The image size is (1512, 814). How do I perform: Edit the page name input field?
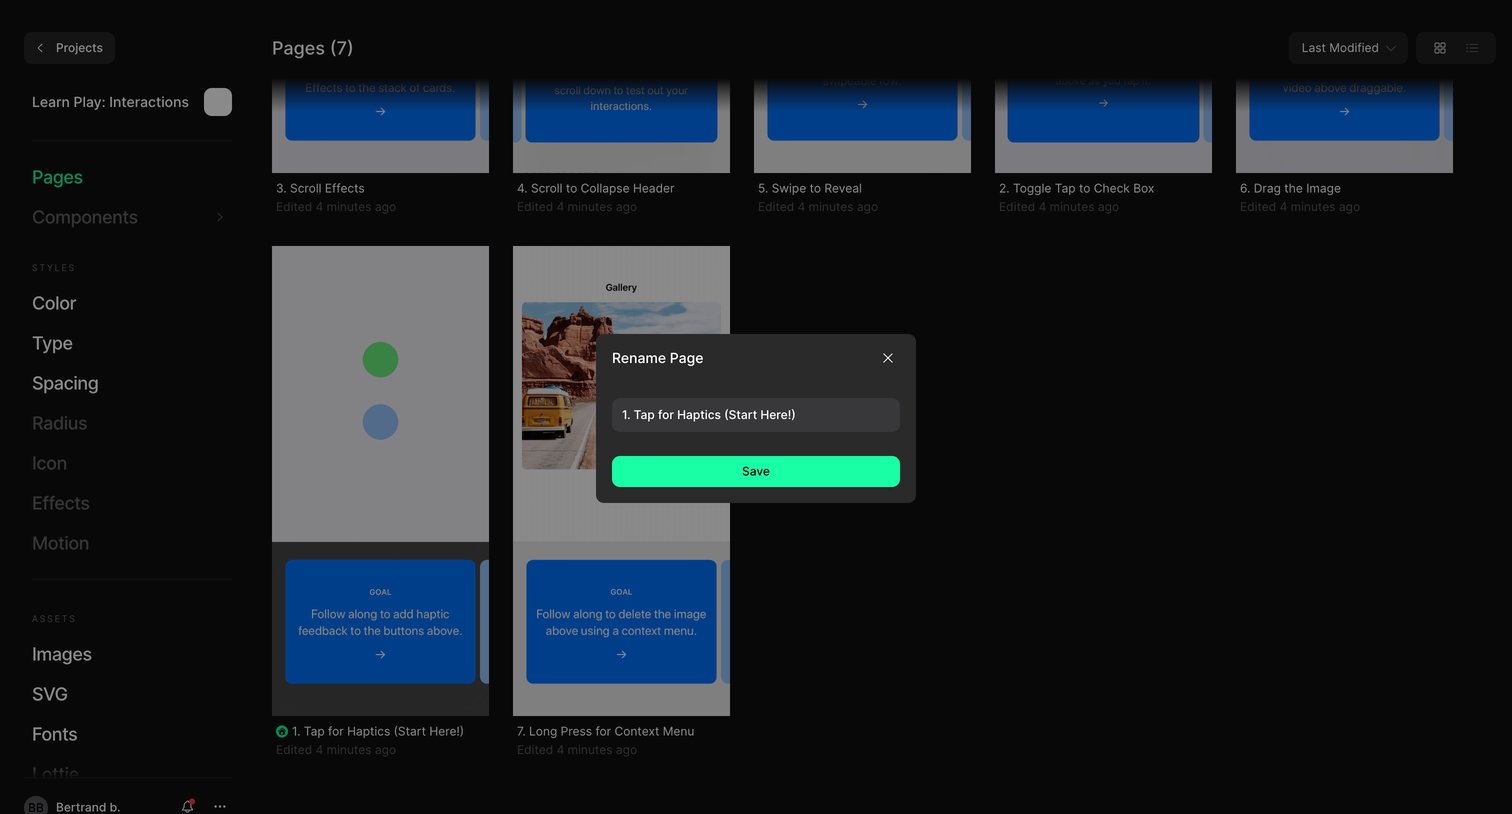pyautogui.click(x=756, y=415)
